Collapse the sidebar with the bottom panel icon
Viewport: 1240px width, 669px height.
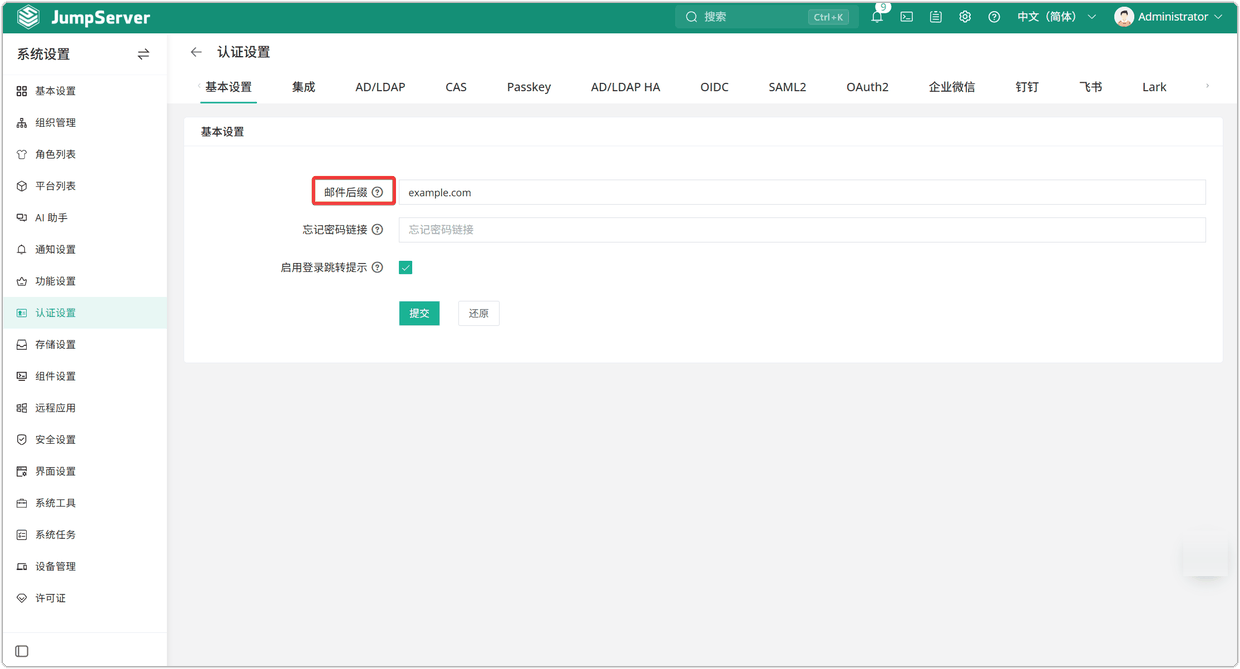click(22, 651)
